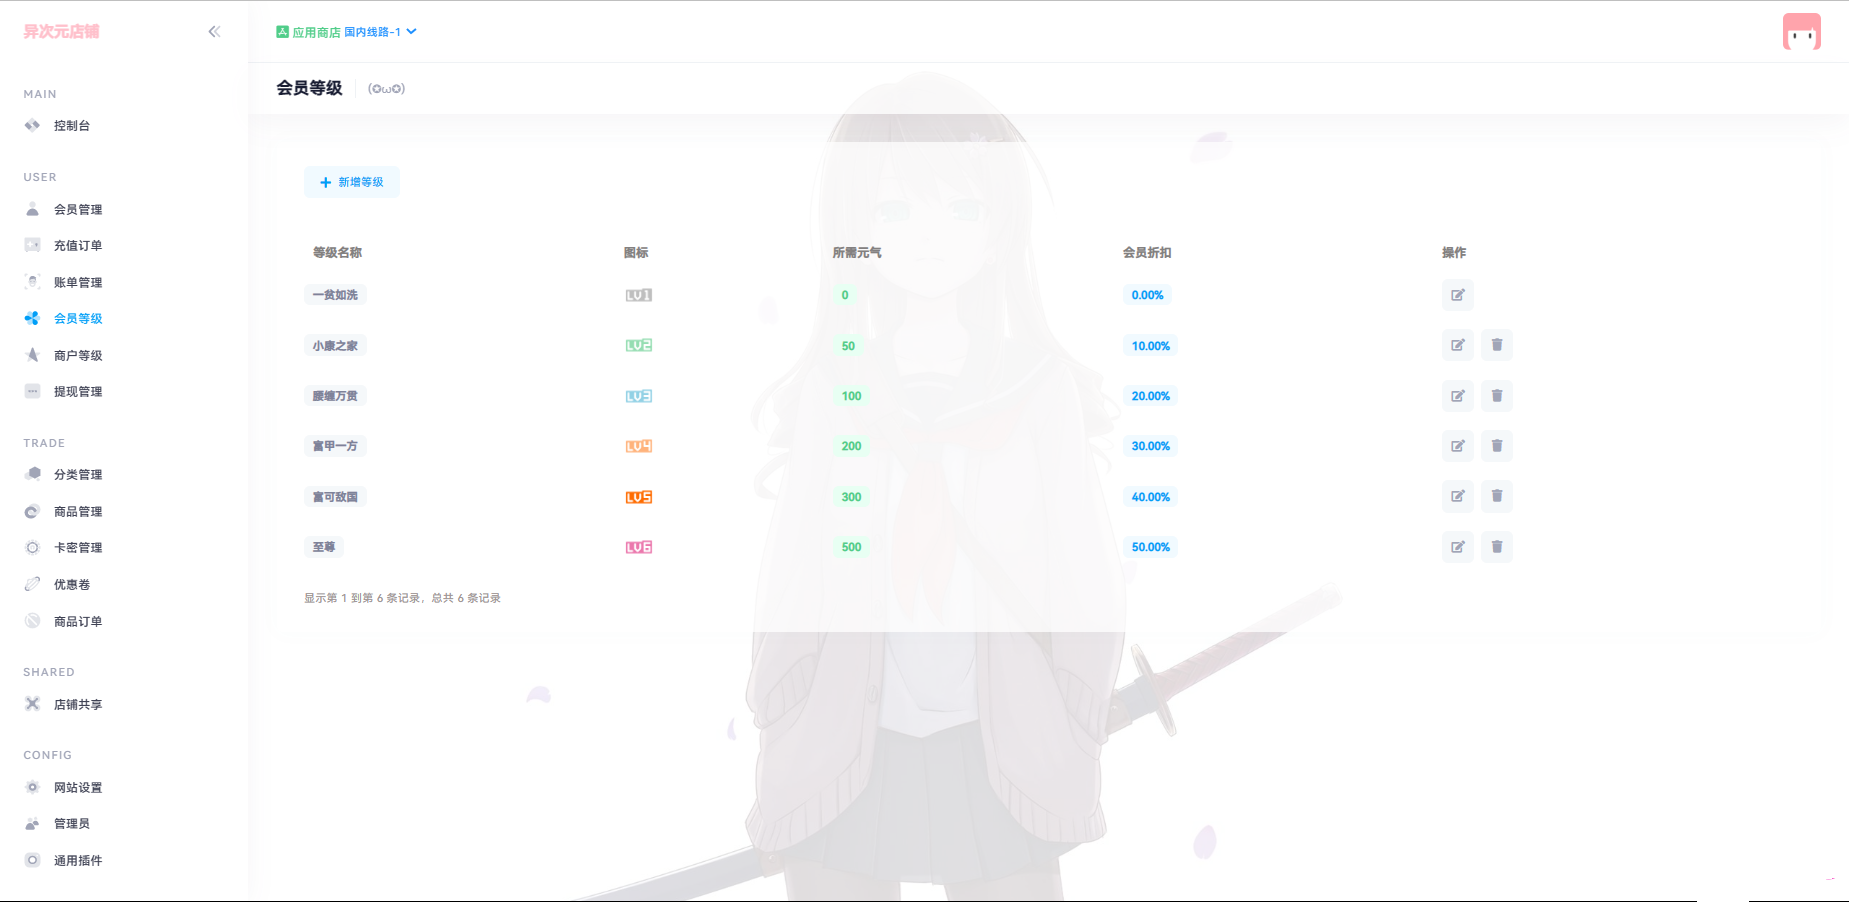
Task: Open 提现管理 in sidebar
Action: click(78, 392)
